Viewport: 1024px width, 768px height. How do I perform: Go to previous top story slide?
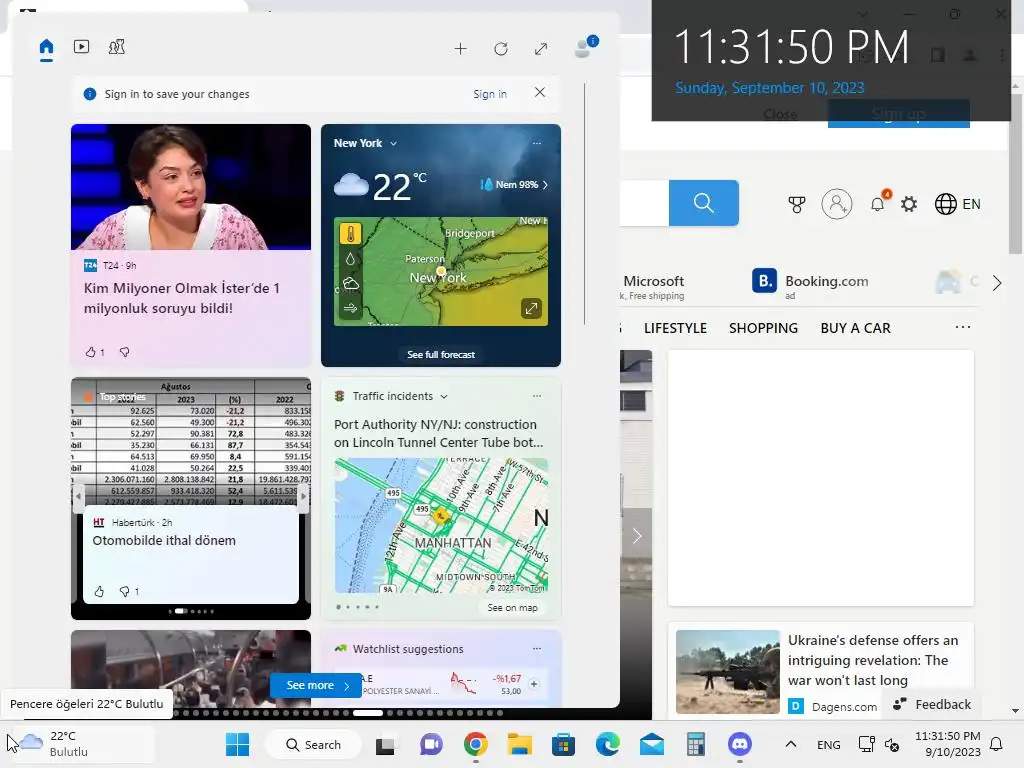point(78,496)
